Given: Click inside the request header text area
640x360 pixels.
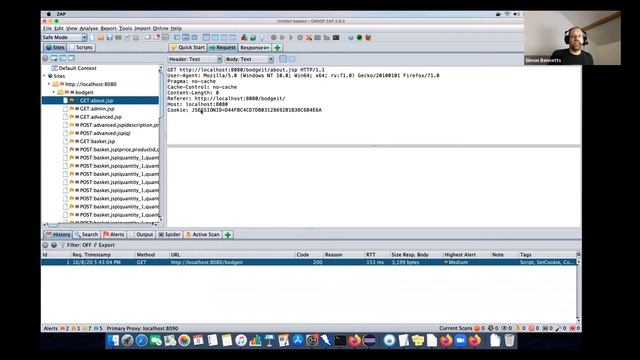Looking at the screenshot, I should point(373,105).
